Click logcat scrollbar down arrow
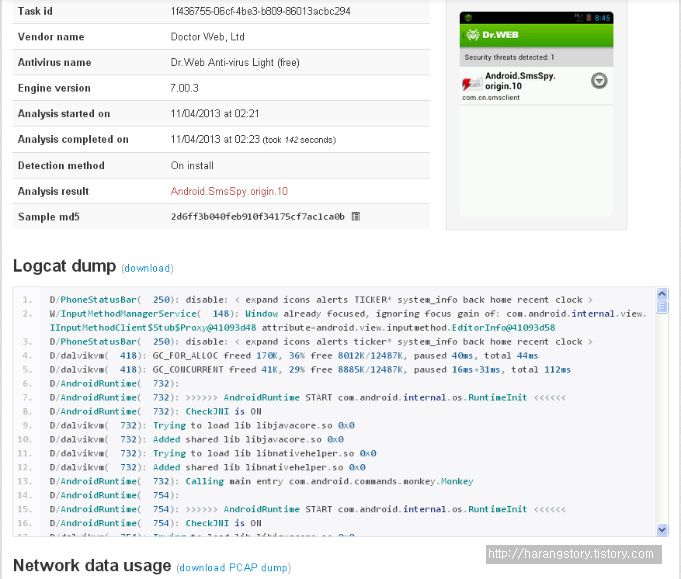Viewport: 681px width, 579px height. 662,529
